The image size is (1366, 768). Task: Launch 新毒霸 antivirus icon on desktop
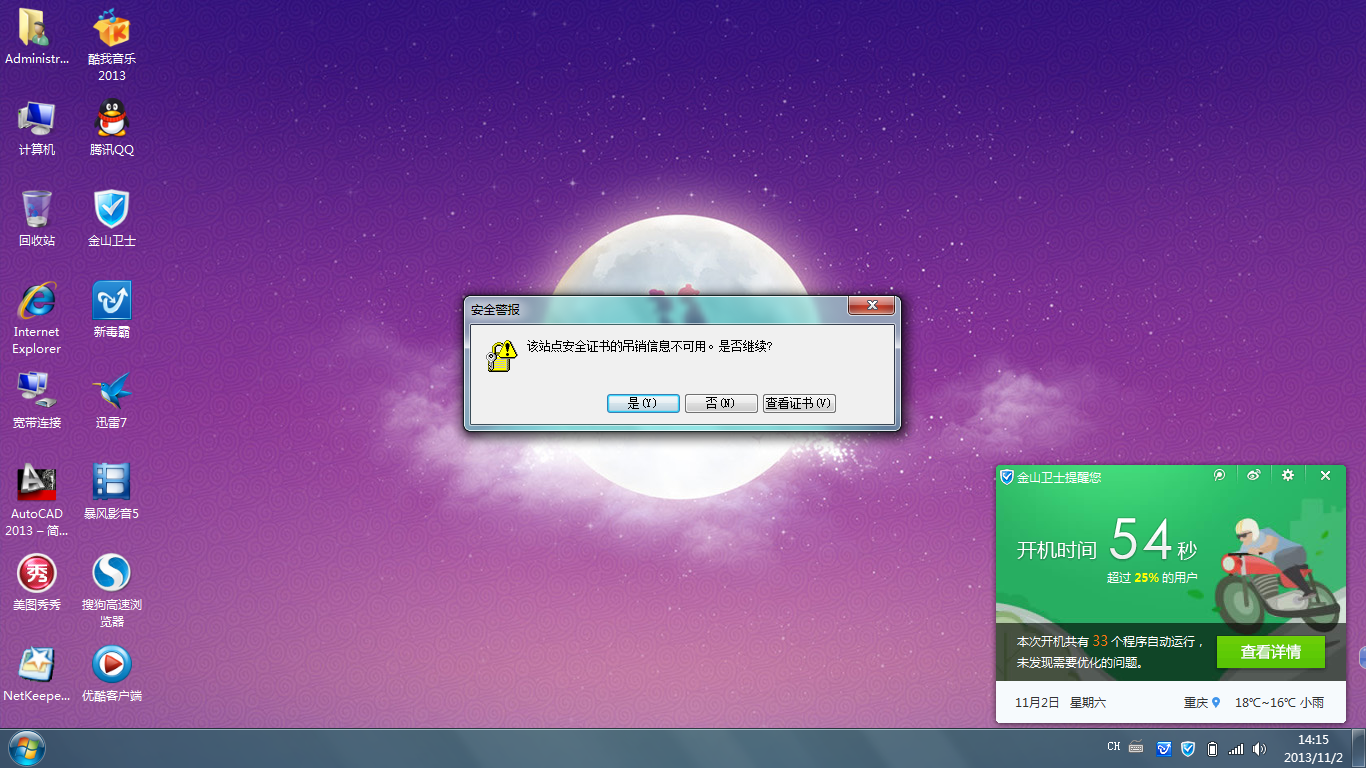click(112, 300)
